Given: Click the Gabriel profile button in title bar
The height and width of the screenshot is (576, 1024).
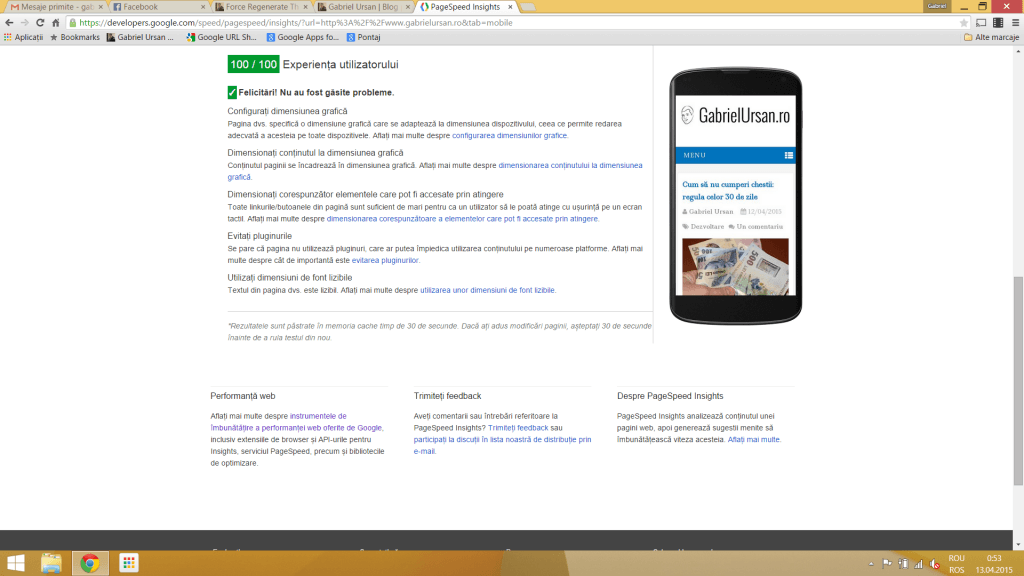Looking at the screenshot, I should pos(936,6).
